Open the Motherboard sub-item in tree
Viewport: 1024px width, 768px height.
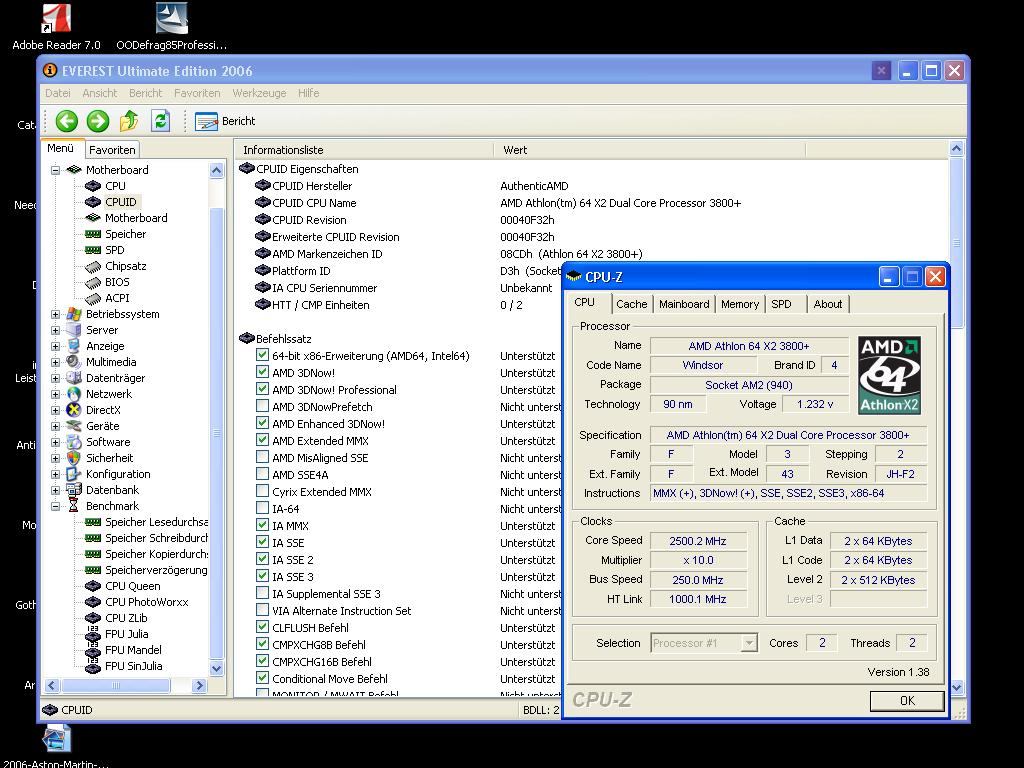pyautogui.click(x=136, y=217)
